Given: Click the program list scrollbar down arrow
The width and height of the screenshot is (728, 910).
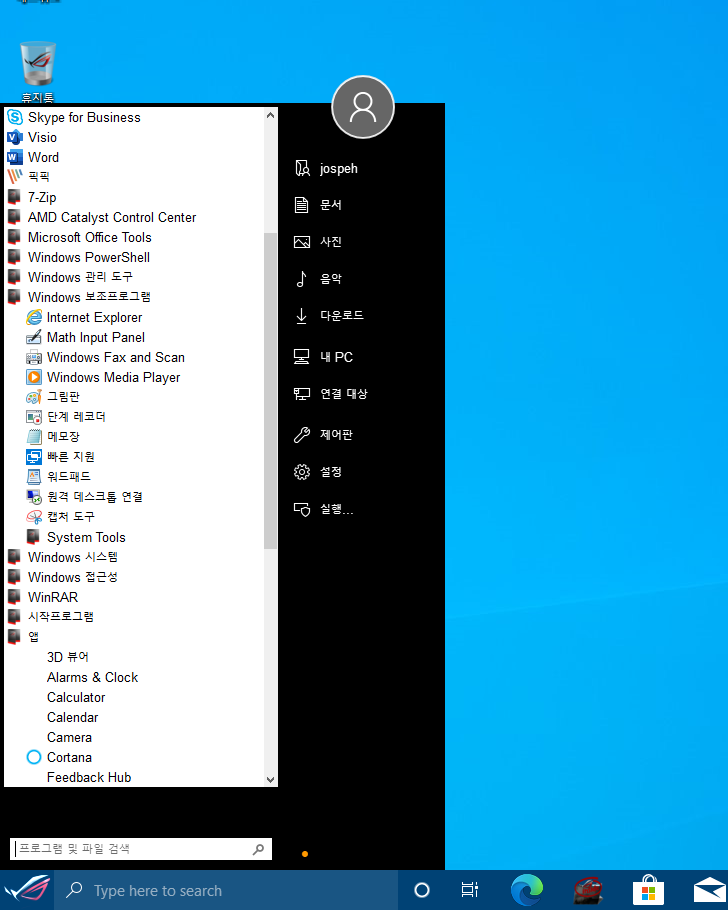Looking at the screenshot, I should pos(271,780).
